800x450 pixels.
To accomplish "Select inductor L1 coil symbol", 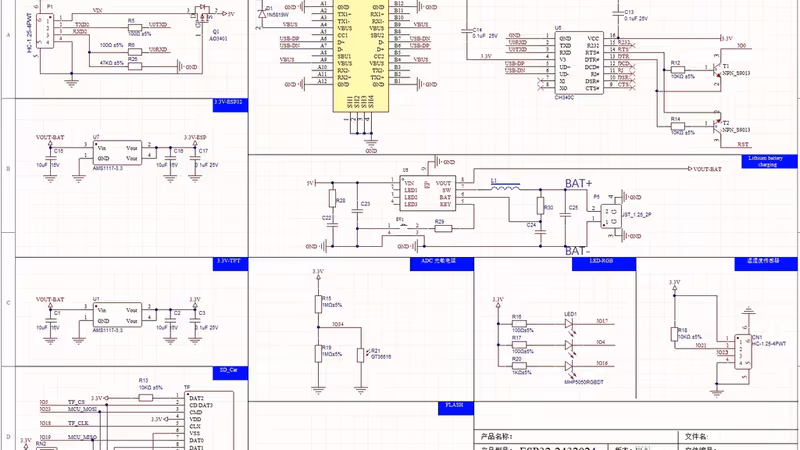I will pyautogui.click(x=505, y=187).
